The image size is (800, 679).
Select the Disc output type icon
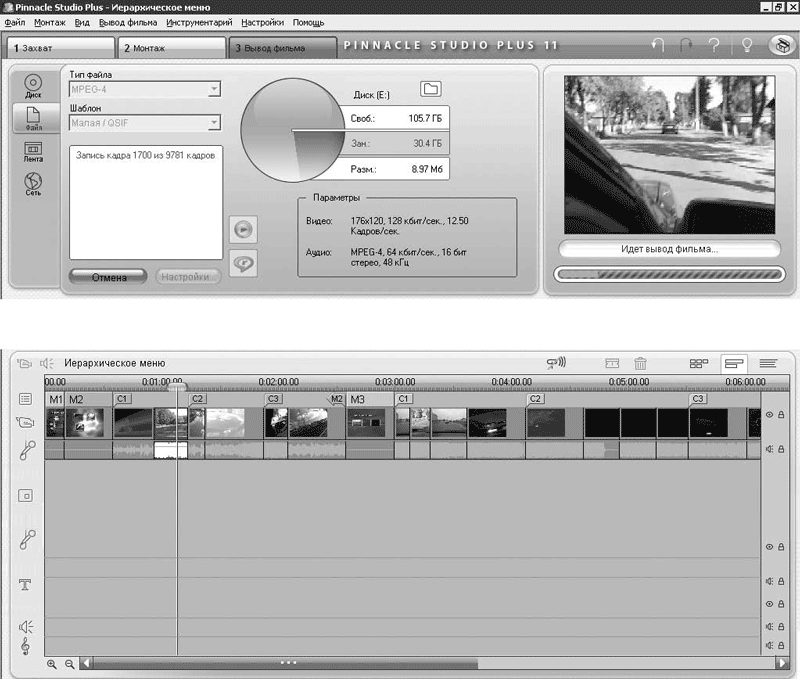point(32,86)
